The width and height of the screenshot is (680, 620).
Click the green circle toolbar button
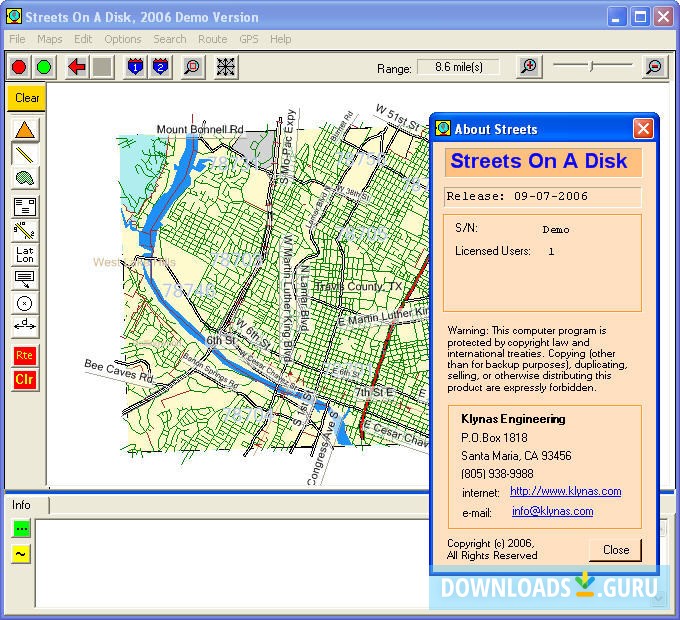point(44,67)
